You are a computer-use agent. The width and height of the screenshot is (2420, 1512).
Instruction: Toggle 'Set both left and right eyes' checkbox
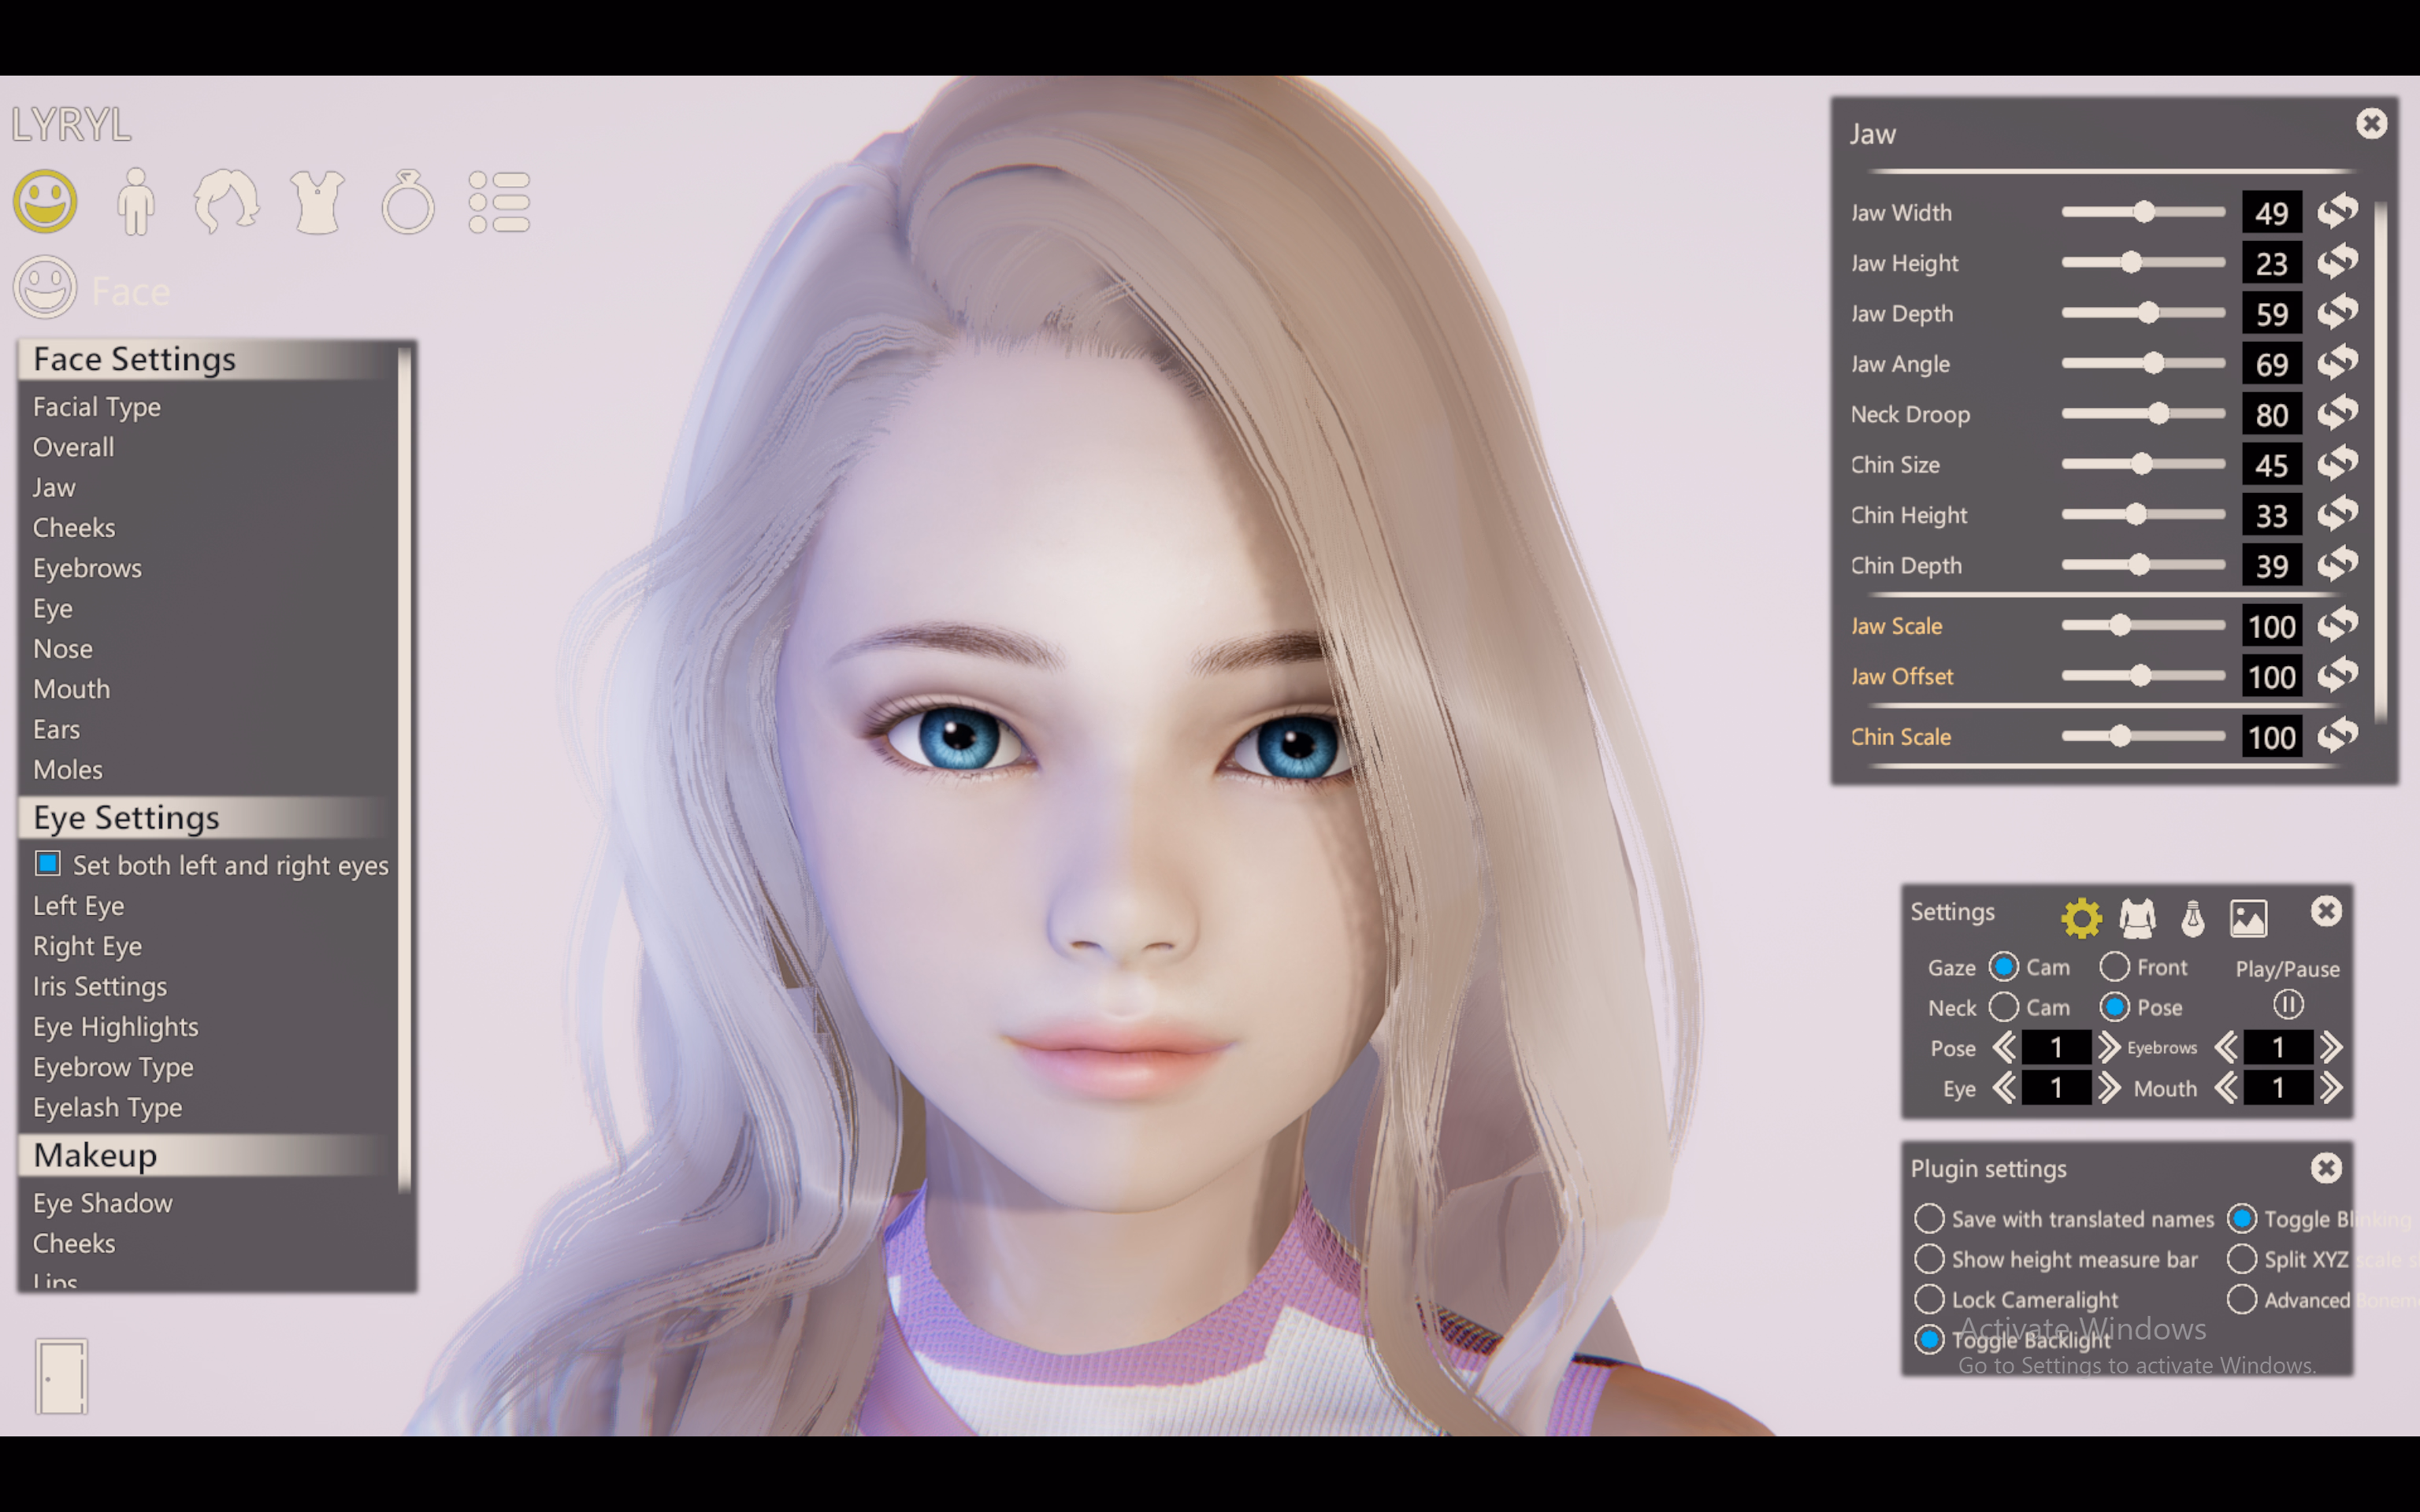coord(48,863)
